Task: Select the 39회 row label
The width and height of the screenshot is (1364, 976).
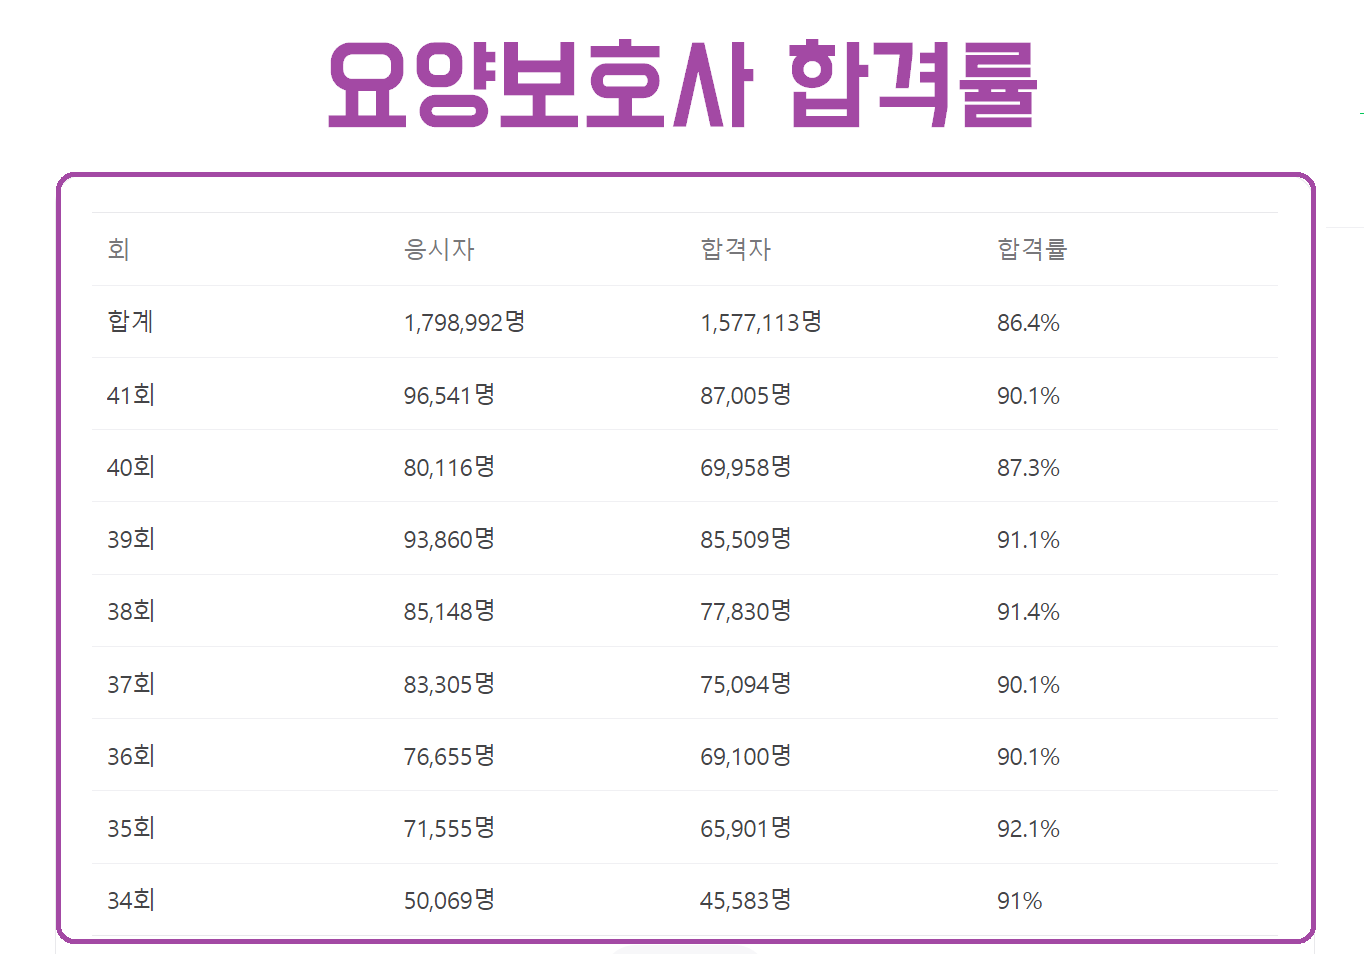Action: point(131,539)
